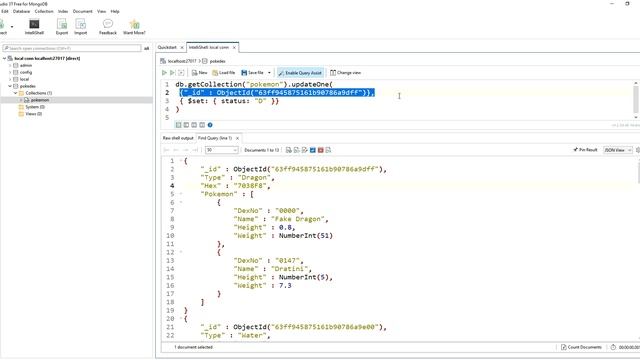The image size is (640, 360).
Task: Select the IntelliShell local conn tab
Action: pos(209,47)
